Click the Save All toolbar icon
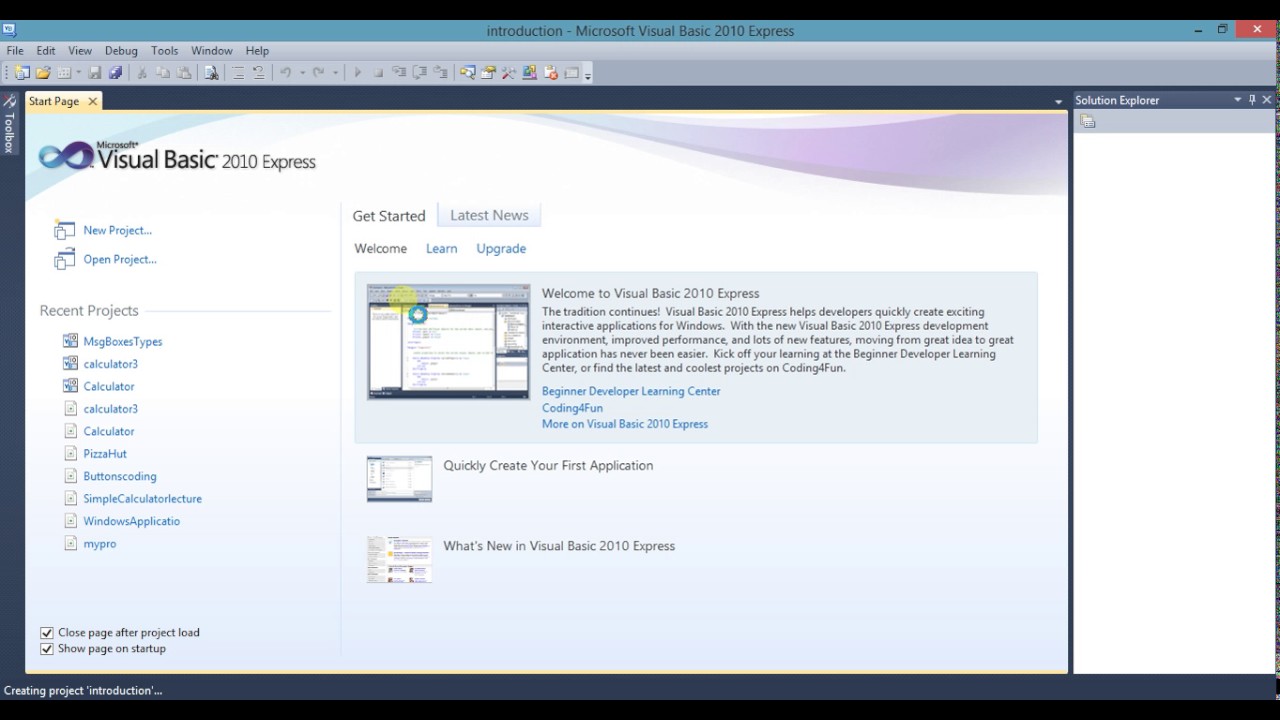The height and width of the screenshot is (720, 1280). point(115,72)
